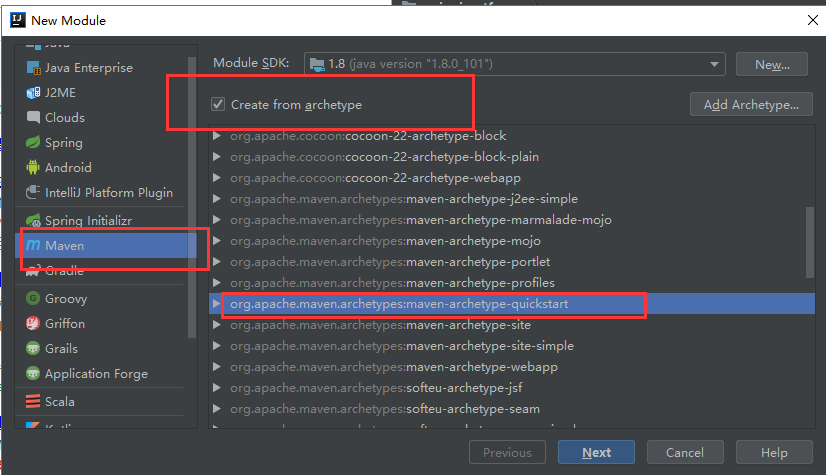Click the Cancel button
The width and height of the screenshot is (826, 475).
click(x=685, y=452)
